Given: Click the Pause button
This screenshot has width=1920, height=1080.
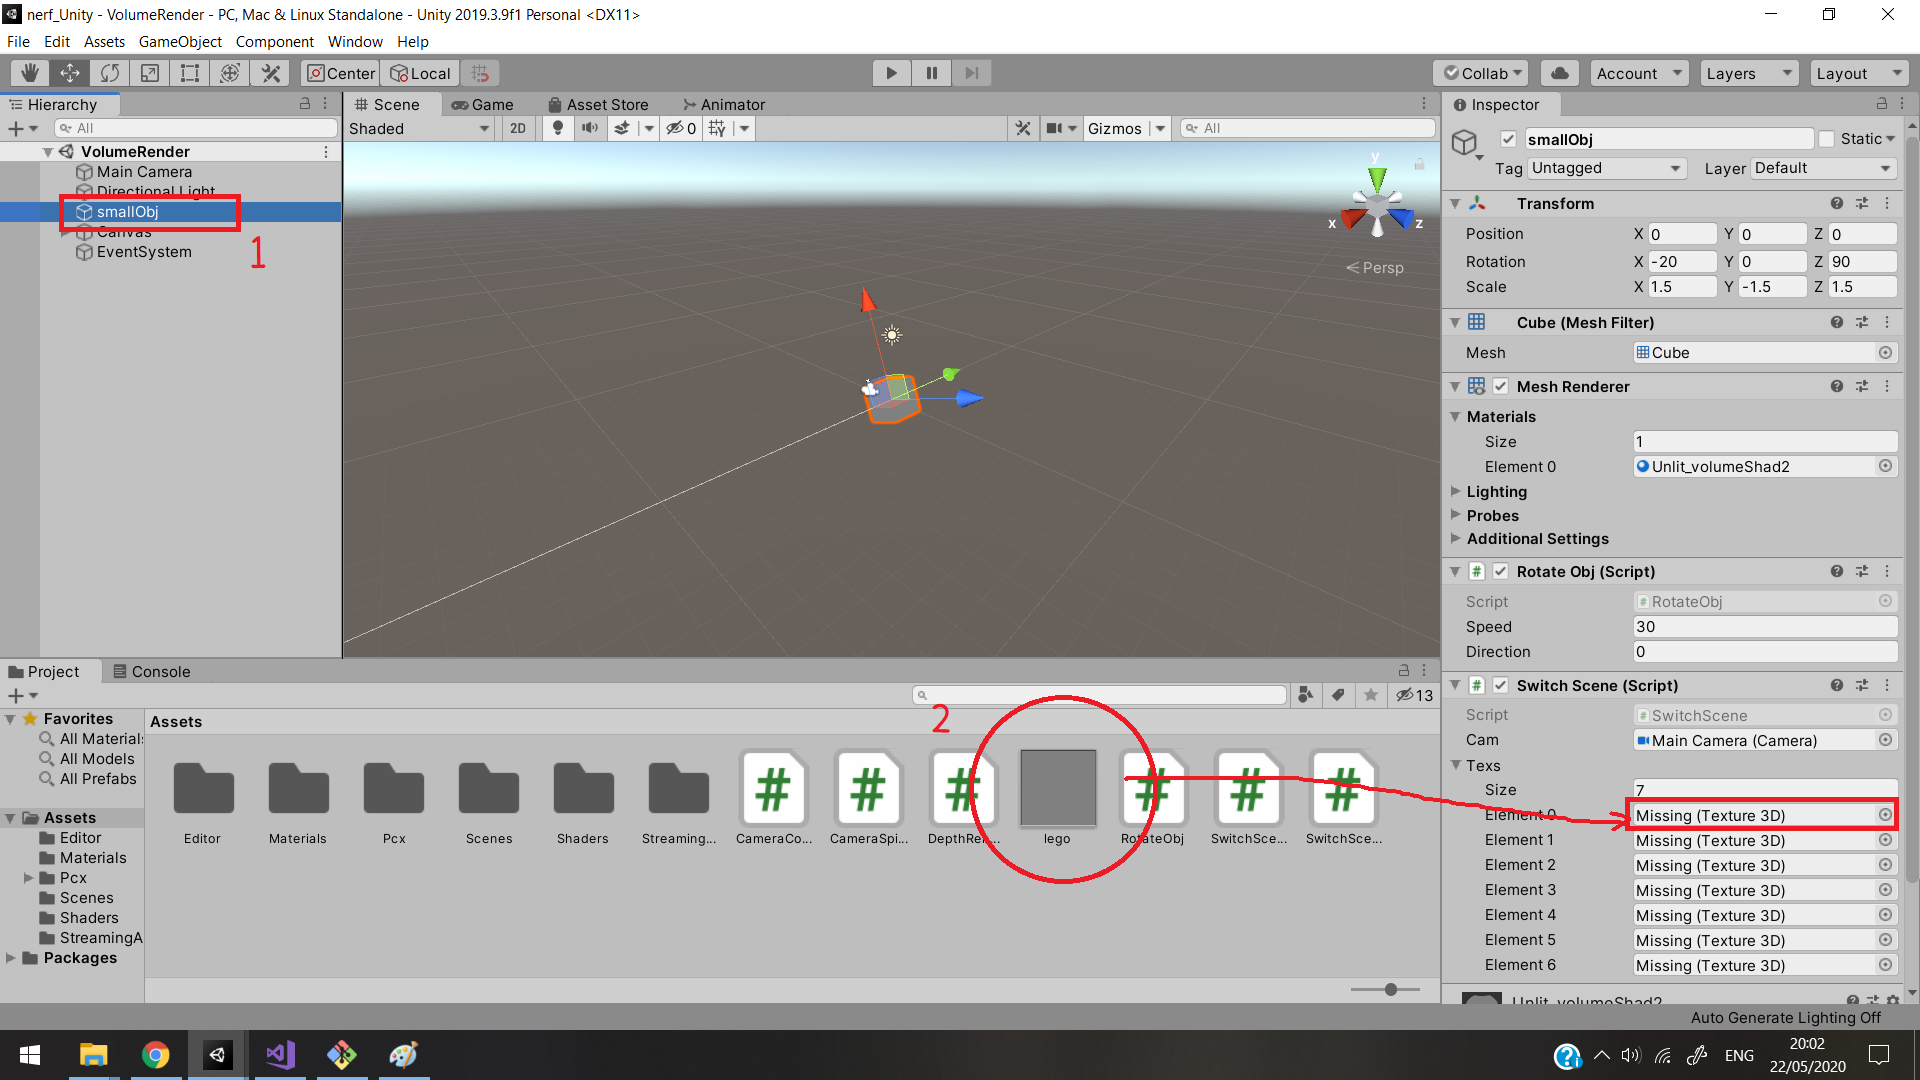Looking at the screenshot, I should click(x=931, y=73).
